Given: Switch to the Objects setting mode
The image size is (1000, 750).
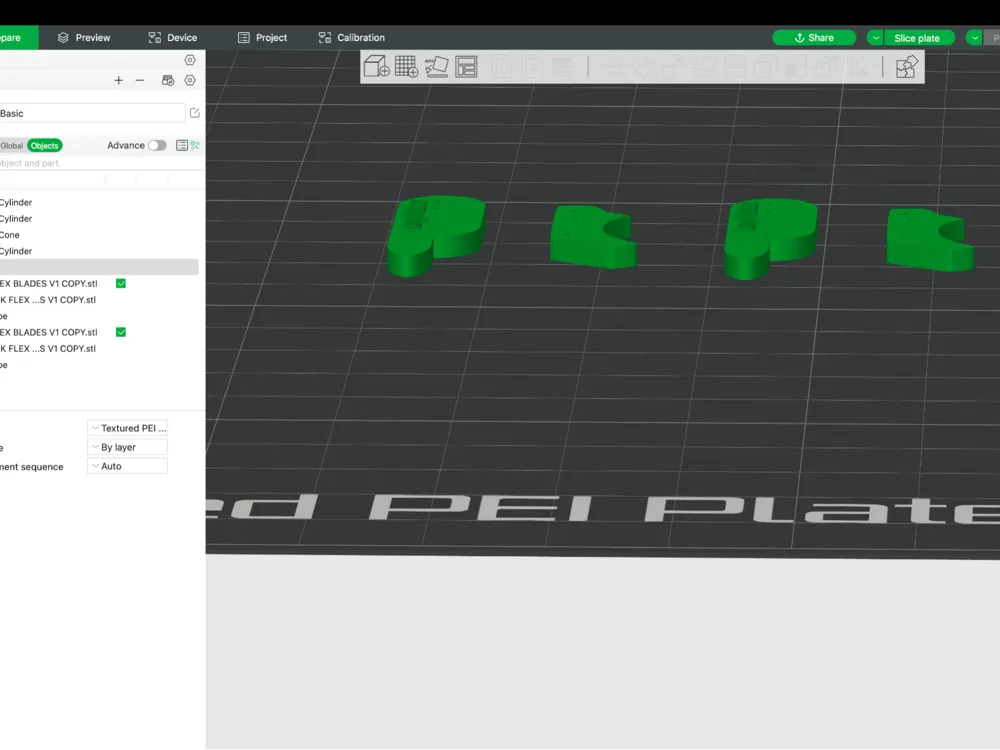Looking at the screenshot, I should 45,145.
